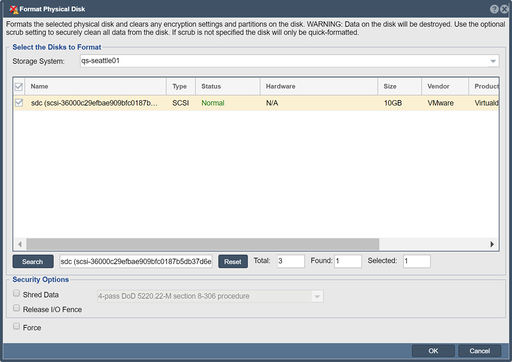Image resolution: width=512 pixels, height=362 pixels.
Task: Uncheck the sdc disk row checkbox
Action: (x=19, y=103)
